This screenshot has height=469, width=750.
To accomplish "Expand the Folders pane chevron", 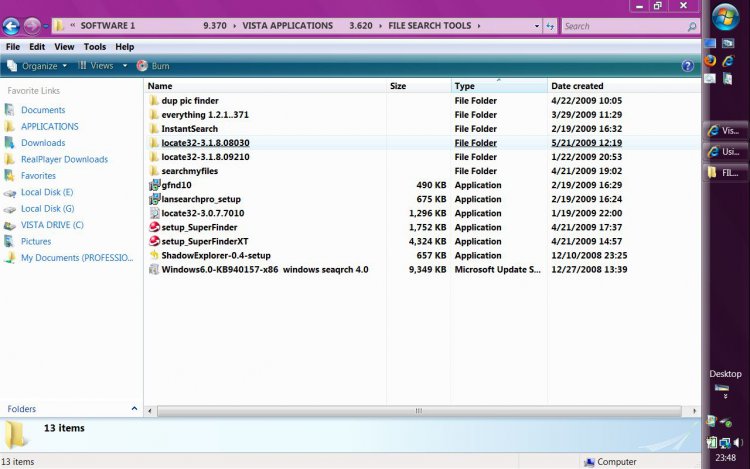I will 134,409.
